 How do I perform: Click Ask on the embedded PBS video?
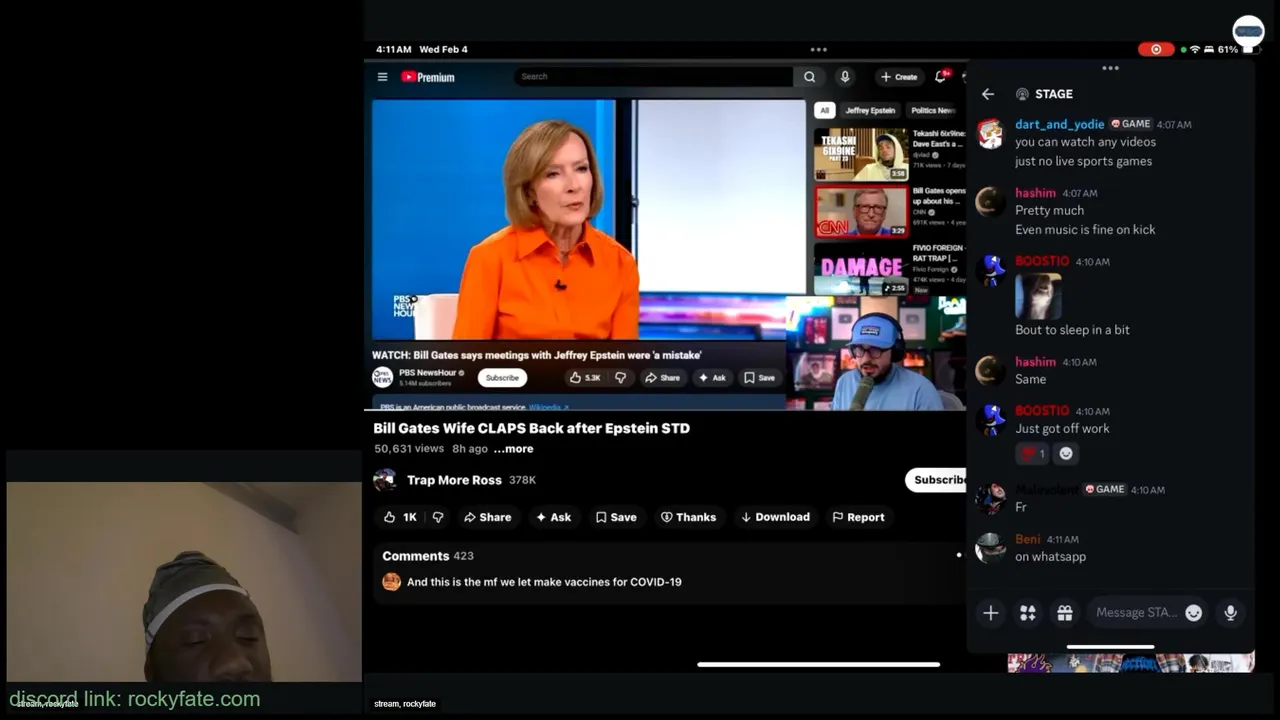(x=712, y=378)
